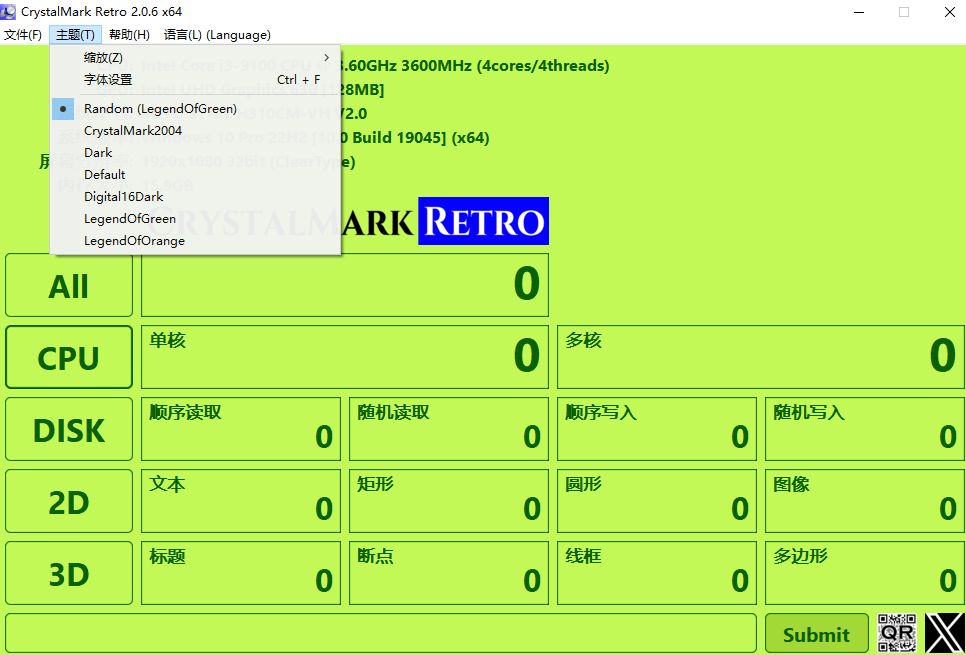
Task: Click the 标题 3D score box
Action: click(x=241, y=574)
